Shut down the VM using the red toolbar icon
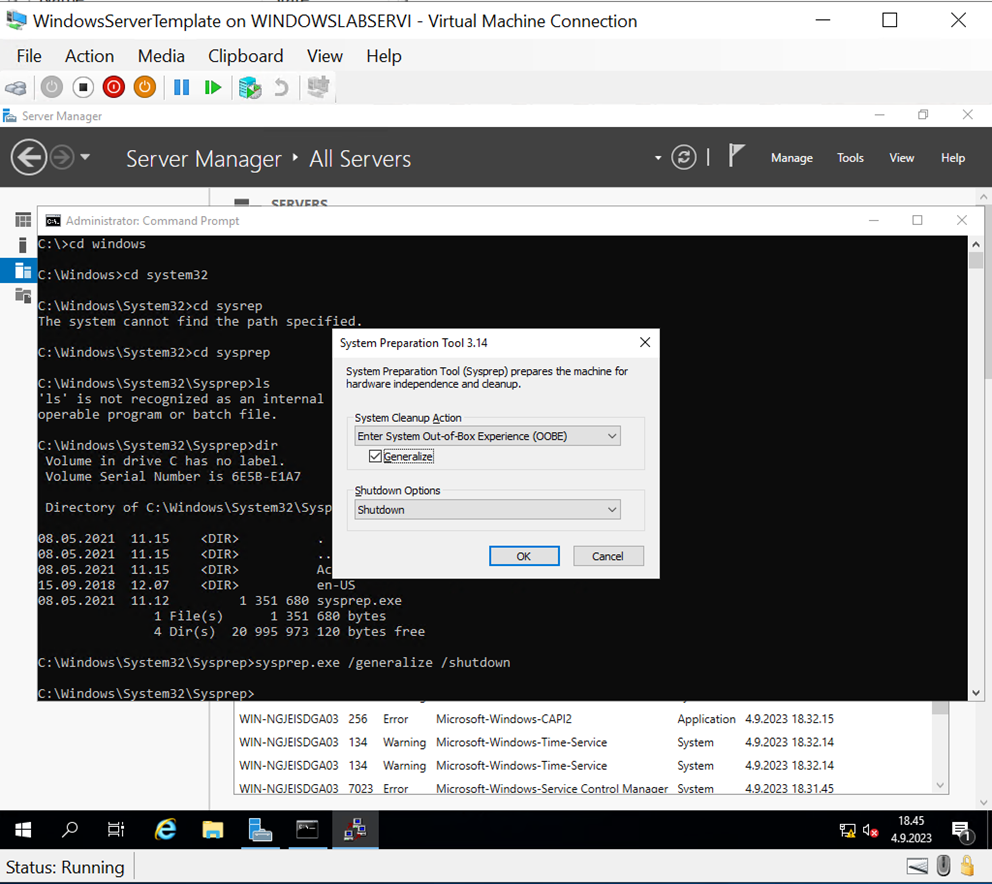Viewport: 992px width, 884px height. (x=114, y=87)
